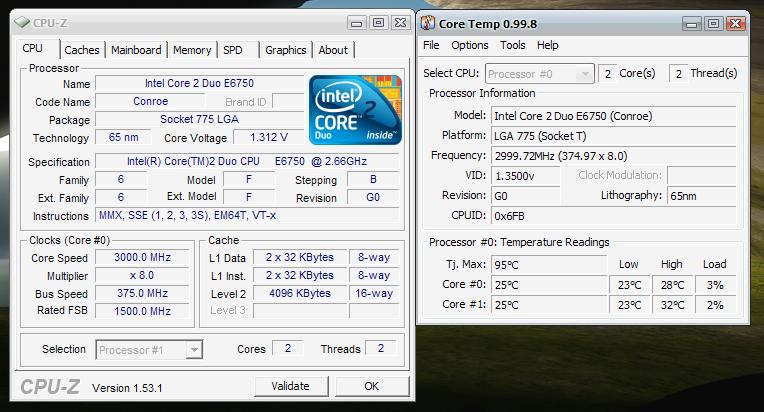
Task: Click the CPU-Z title bar icon
Action: coord(21,22)
